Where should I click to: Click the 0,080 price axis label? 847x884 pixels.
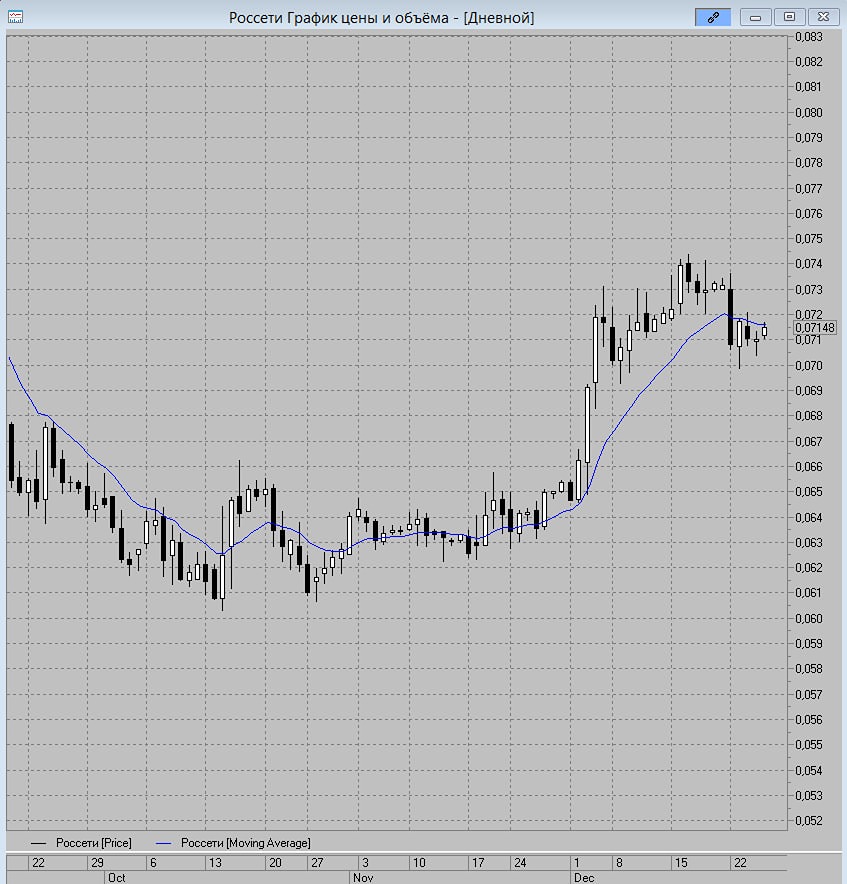(809, 113)
